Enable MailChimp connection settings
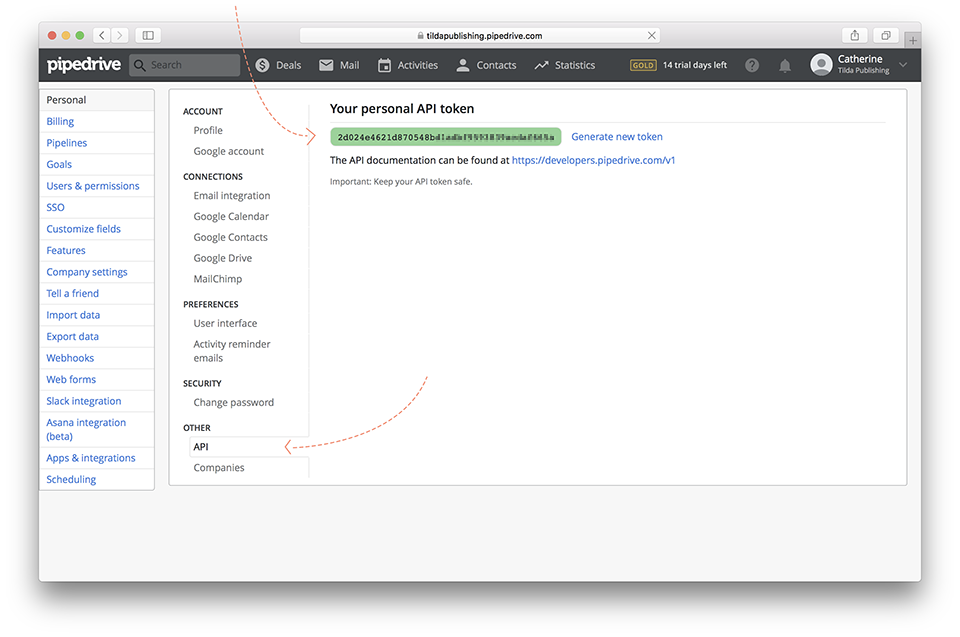This screenshot has height=637, width=960. 219,278
